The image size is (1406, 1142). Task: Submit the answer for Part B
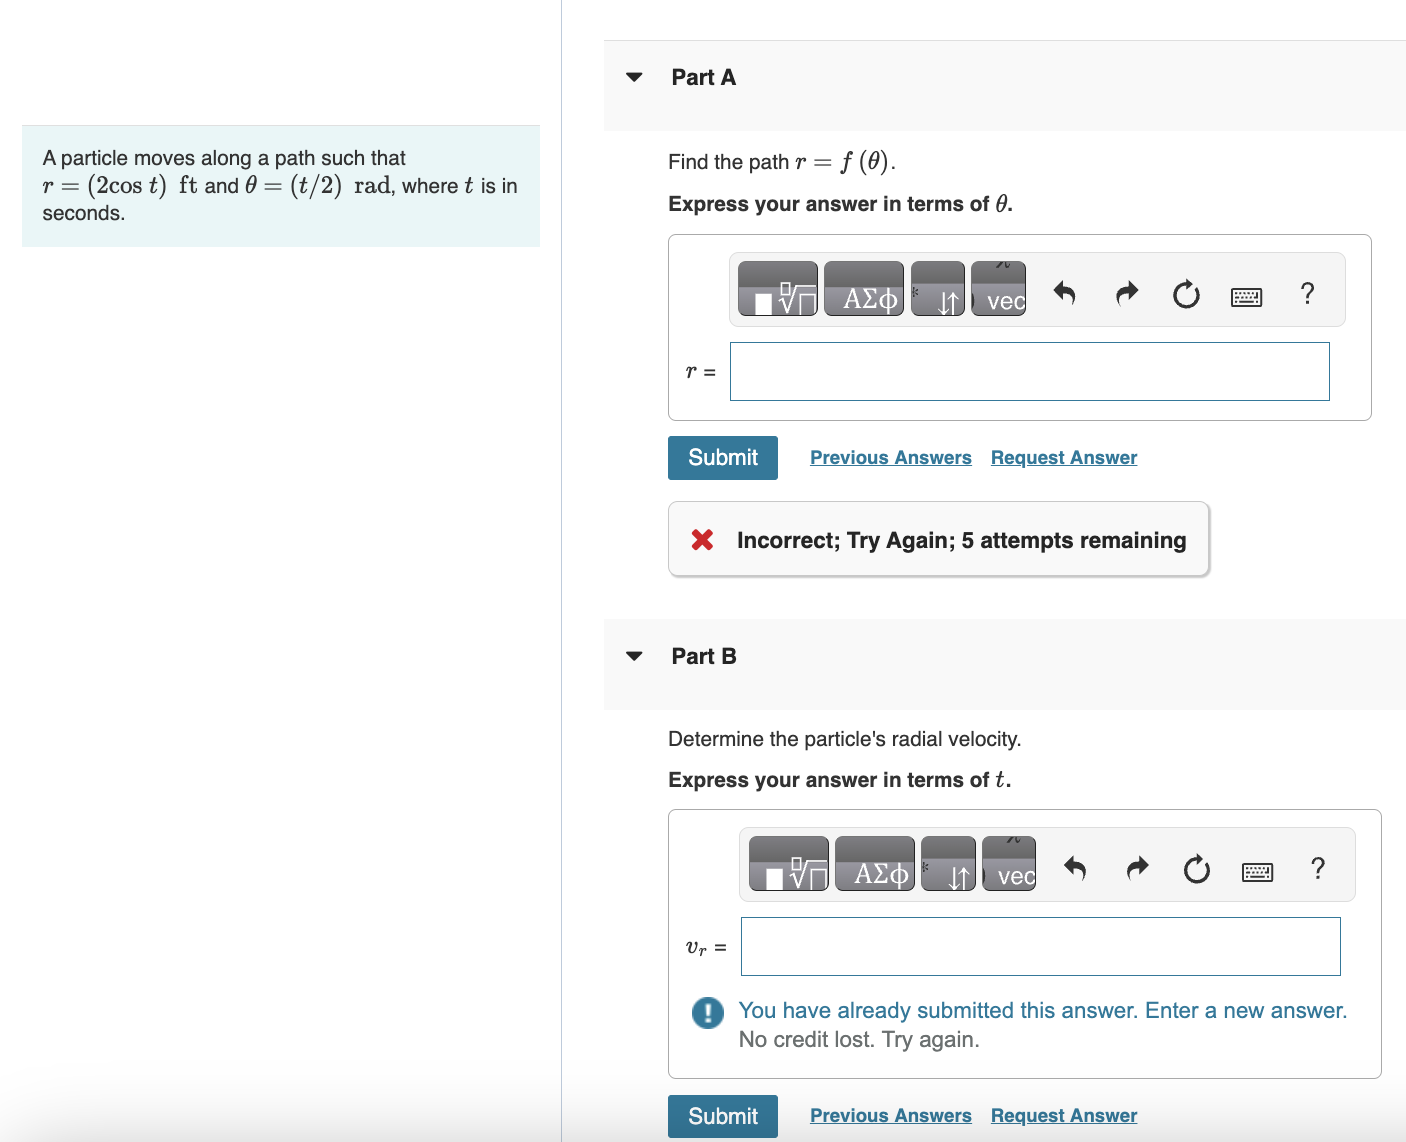(x=722, y=1116)
